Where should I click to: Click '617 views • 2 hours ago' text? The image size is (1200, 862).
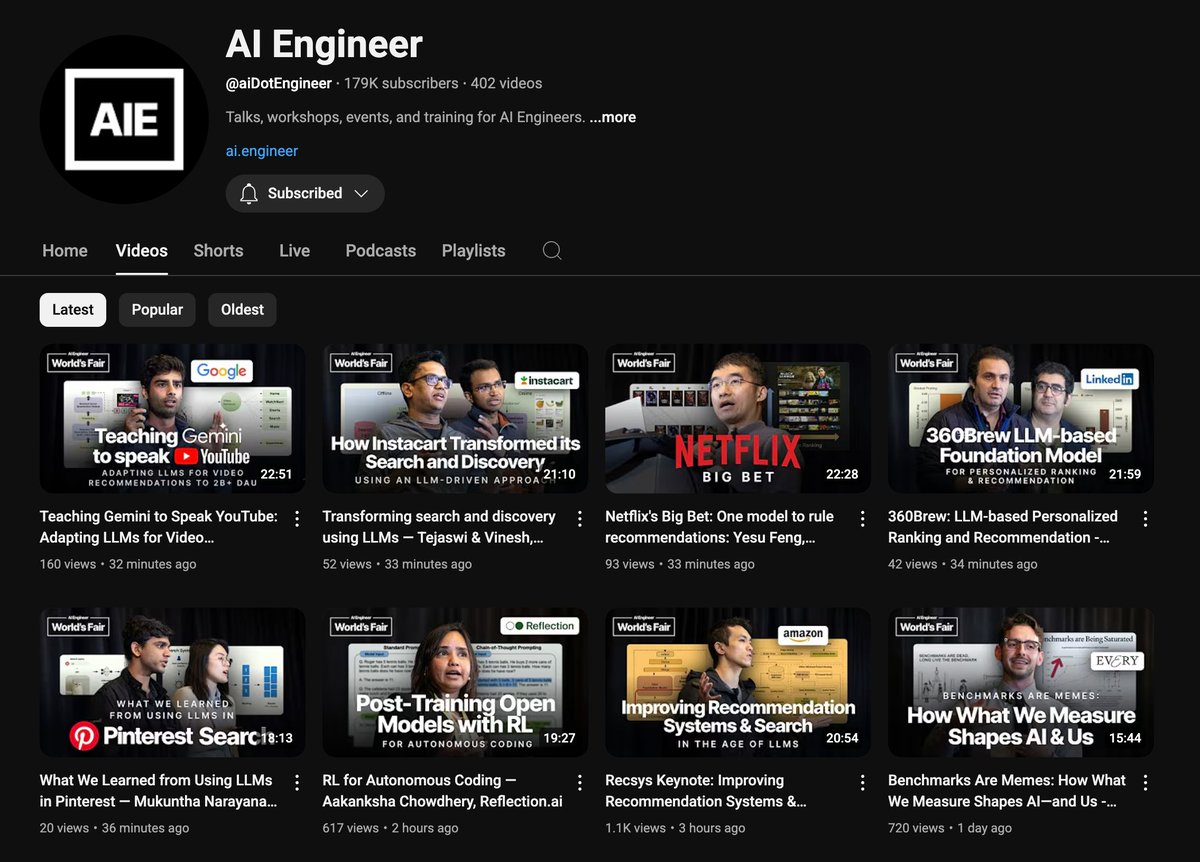coord(391,828)
